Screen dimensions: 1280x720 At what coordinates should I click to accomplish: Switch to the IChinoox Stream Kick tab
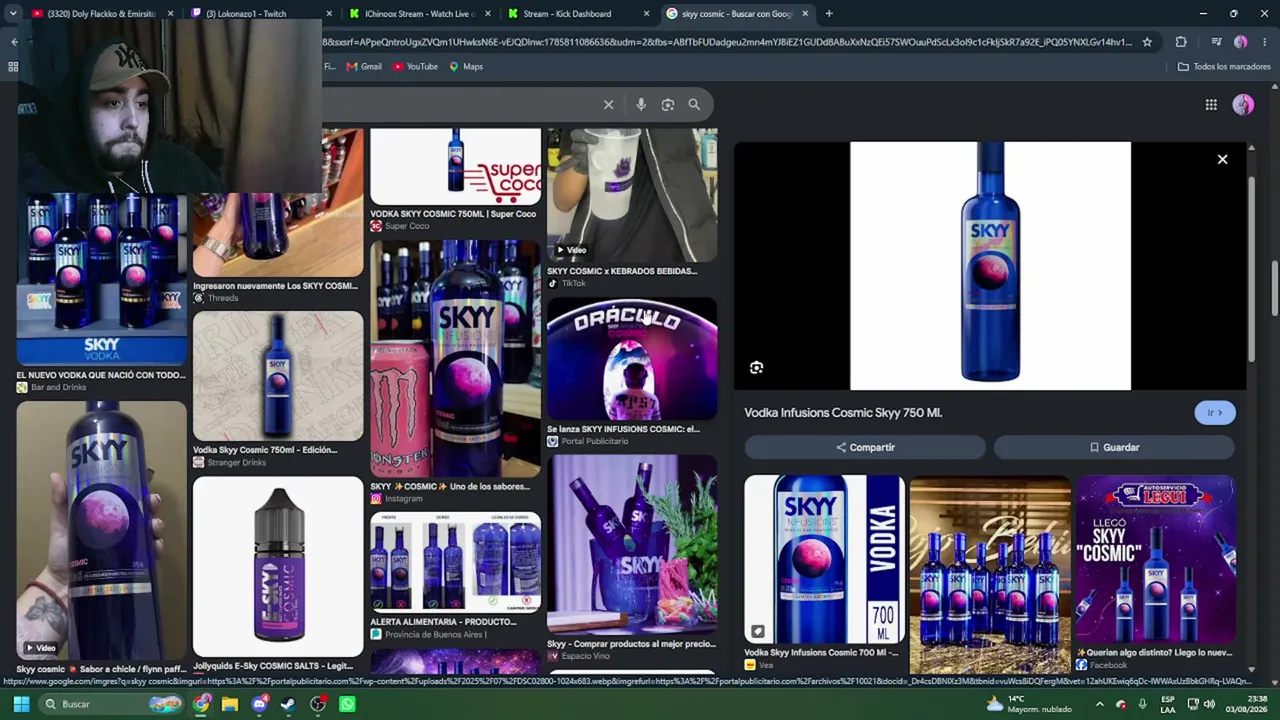point(418,14)
